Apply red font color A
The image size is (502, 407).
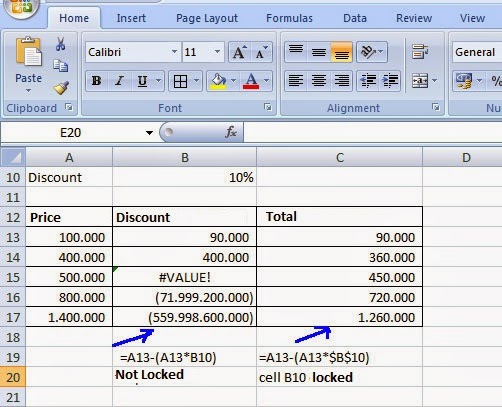[x=251, y=81]
